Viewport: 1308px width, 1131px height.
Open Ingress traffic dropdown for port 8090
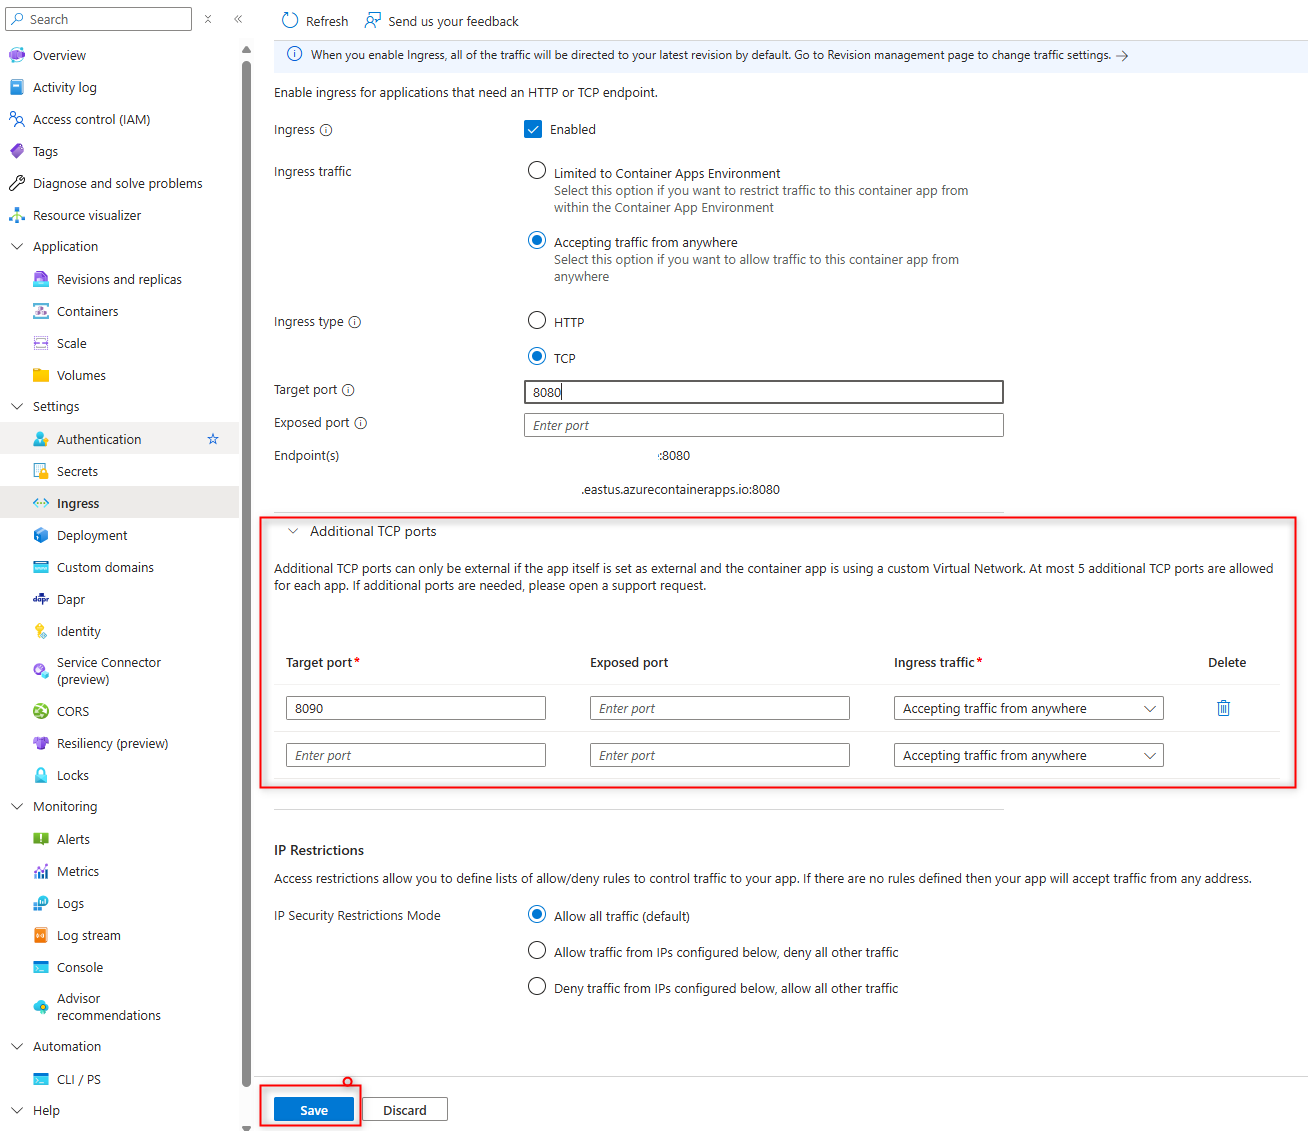[x=1028, y=708]
